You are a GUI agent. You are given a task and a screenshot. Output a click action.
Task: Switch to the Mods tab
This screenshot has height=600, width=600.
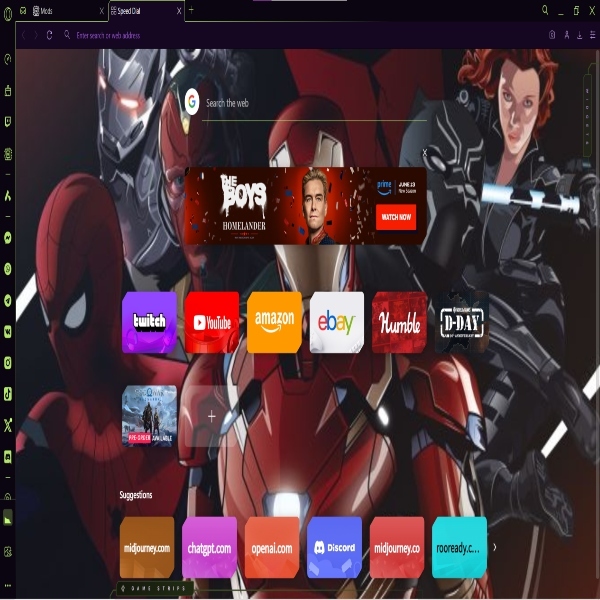click(x=63, y=11)
